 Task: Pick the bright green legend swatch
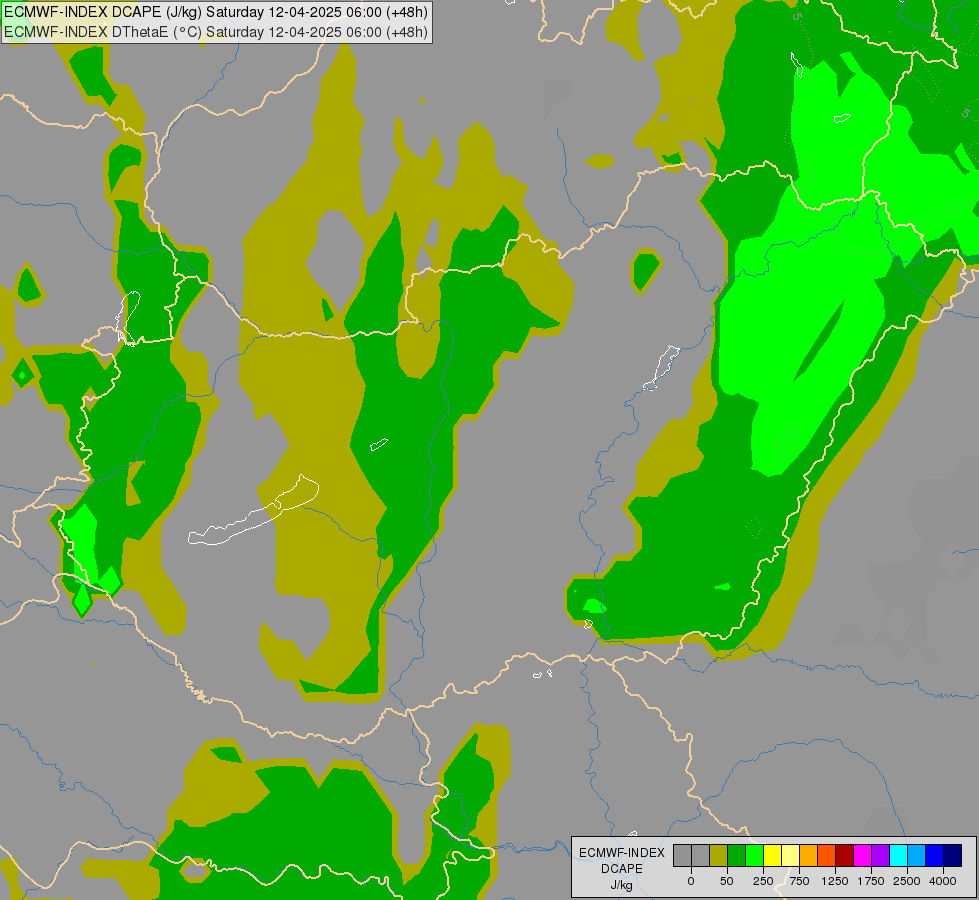tap(755, 855)
